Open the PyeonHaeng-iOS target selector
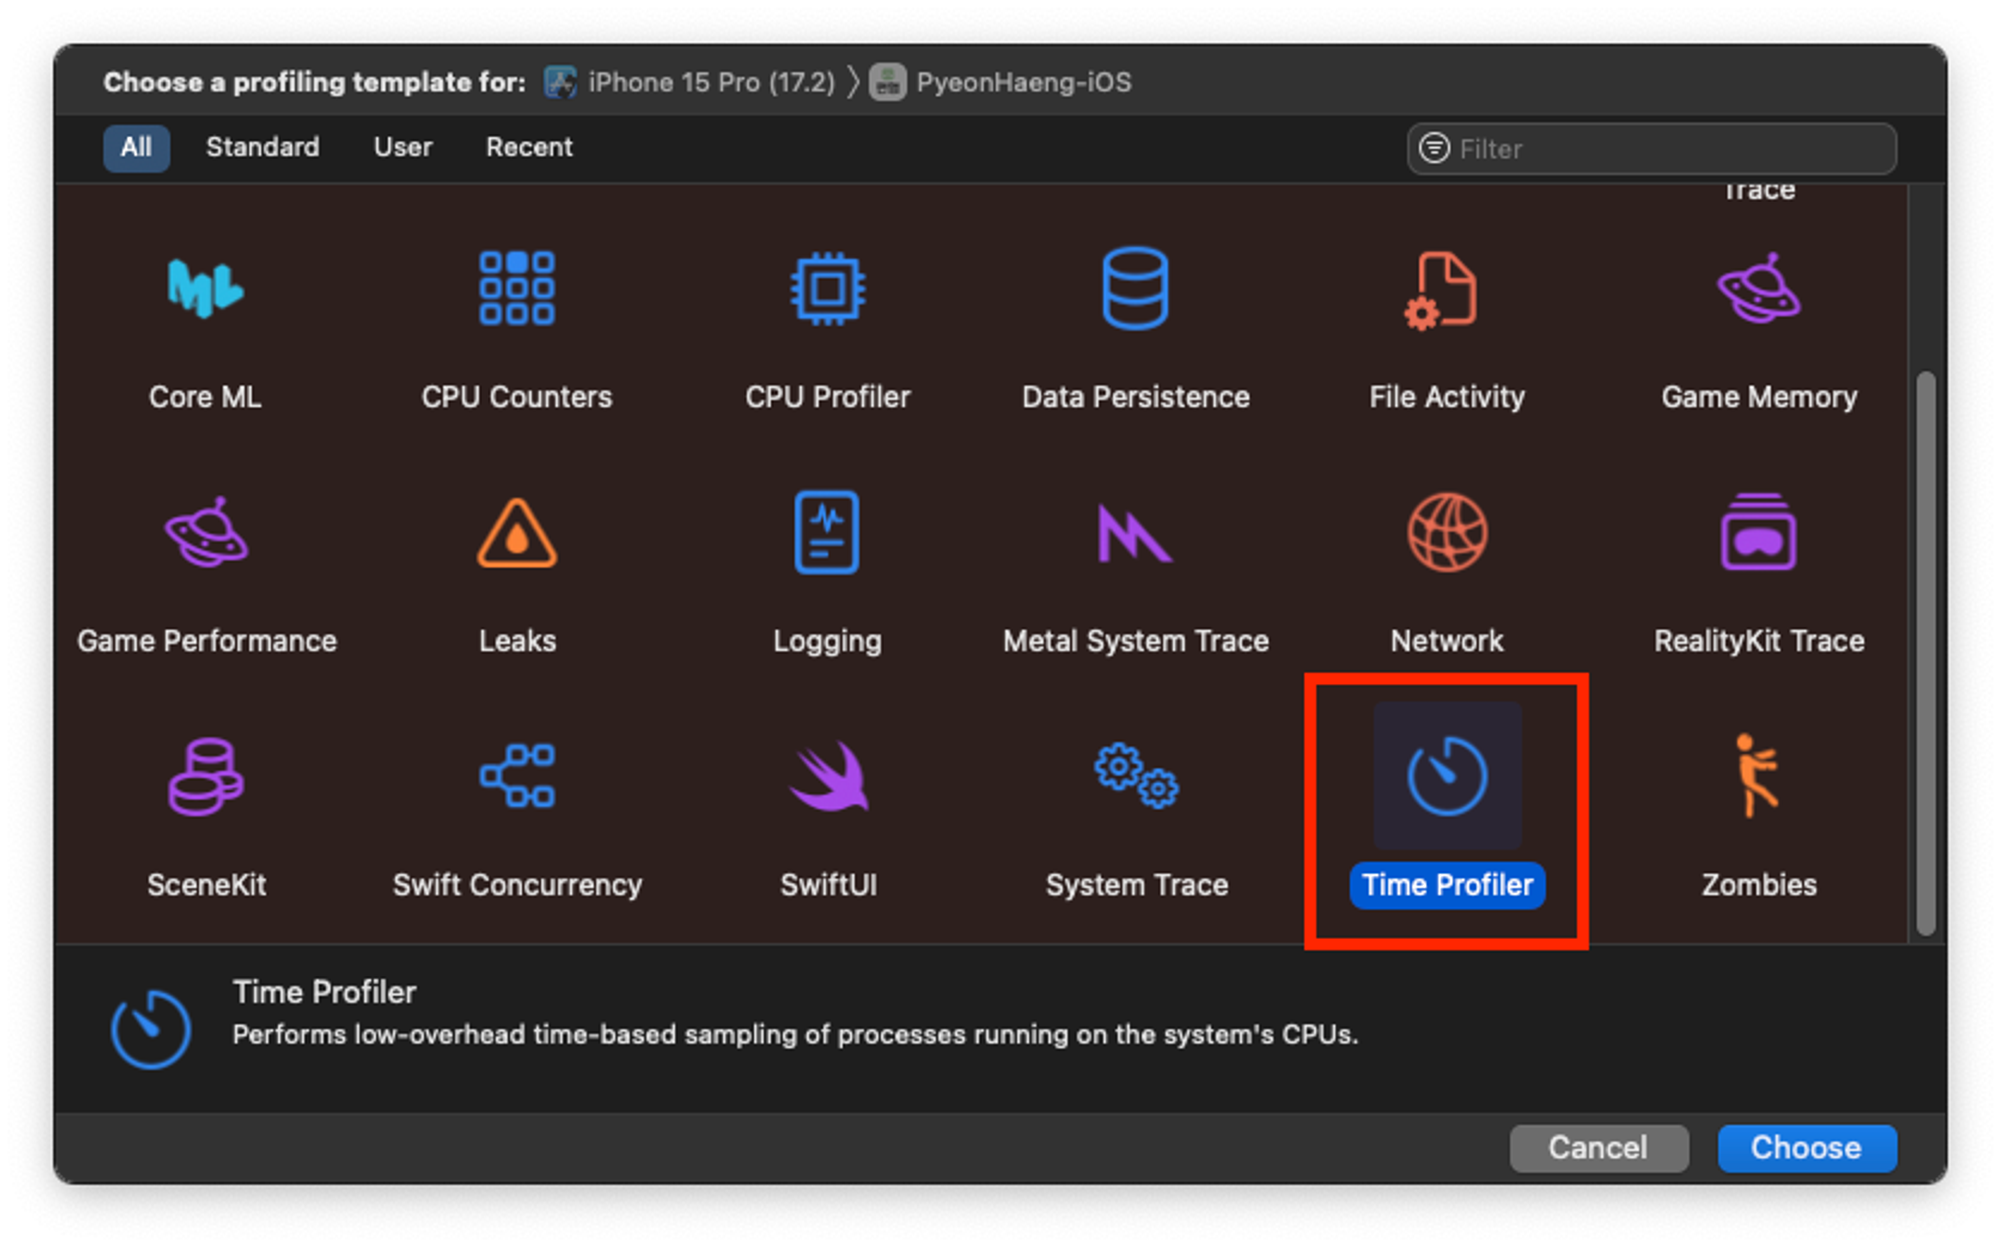This screenshot has width=2000, height=1246. [1001, 82]
